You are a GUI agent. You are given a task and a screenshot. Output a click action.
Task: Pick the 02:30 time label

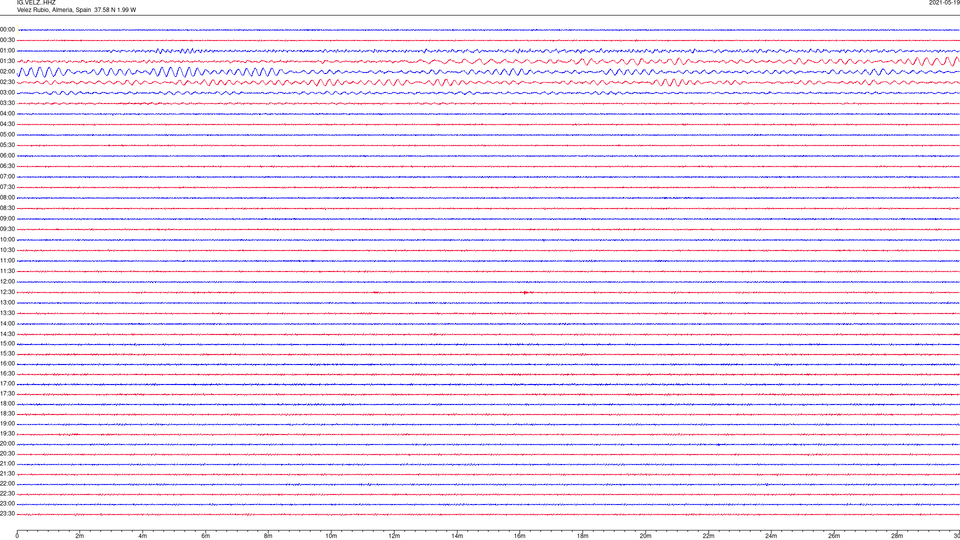(7, 82)
